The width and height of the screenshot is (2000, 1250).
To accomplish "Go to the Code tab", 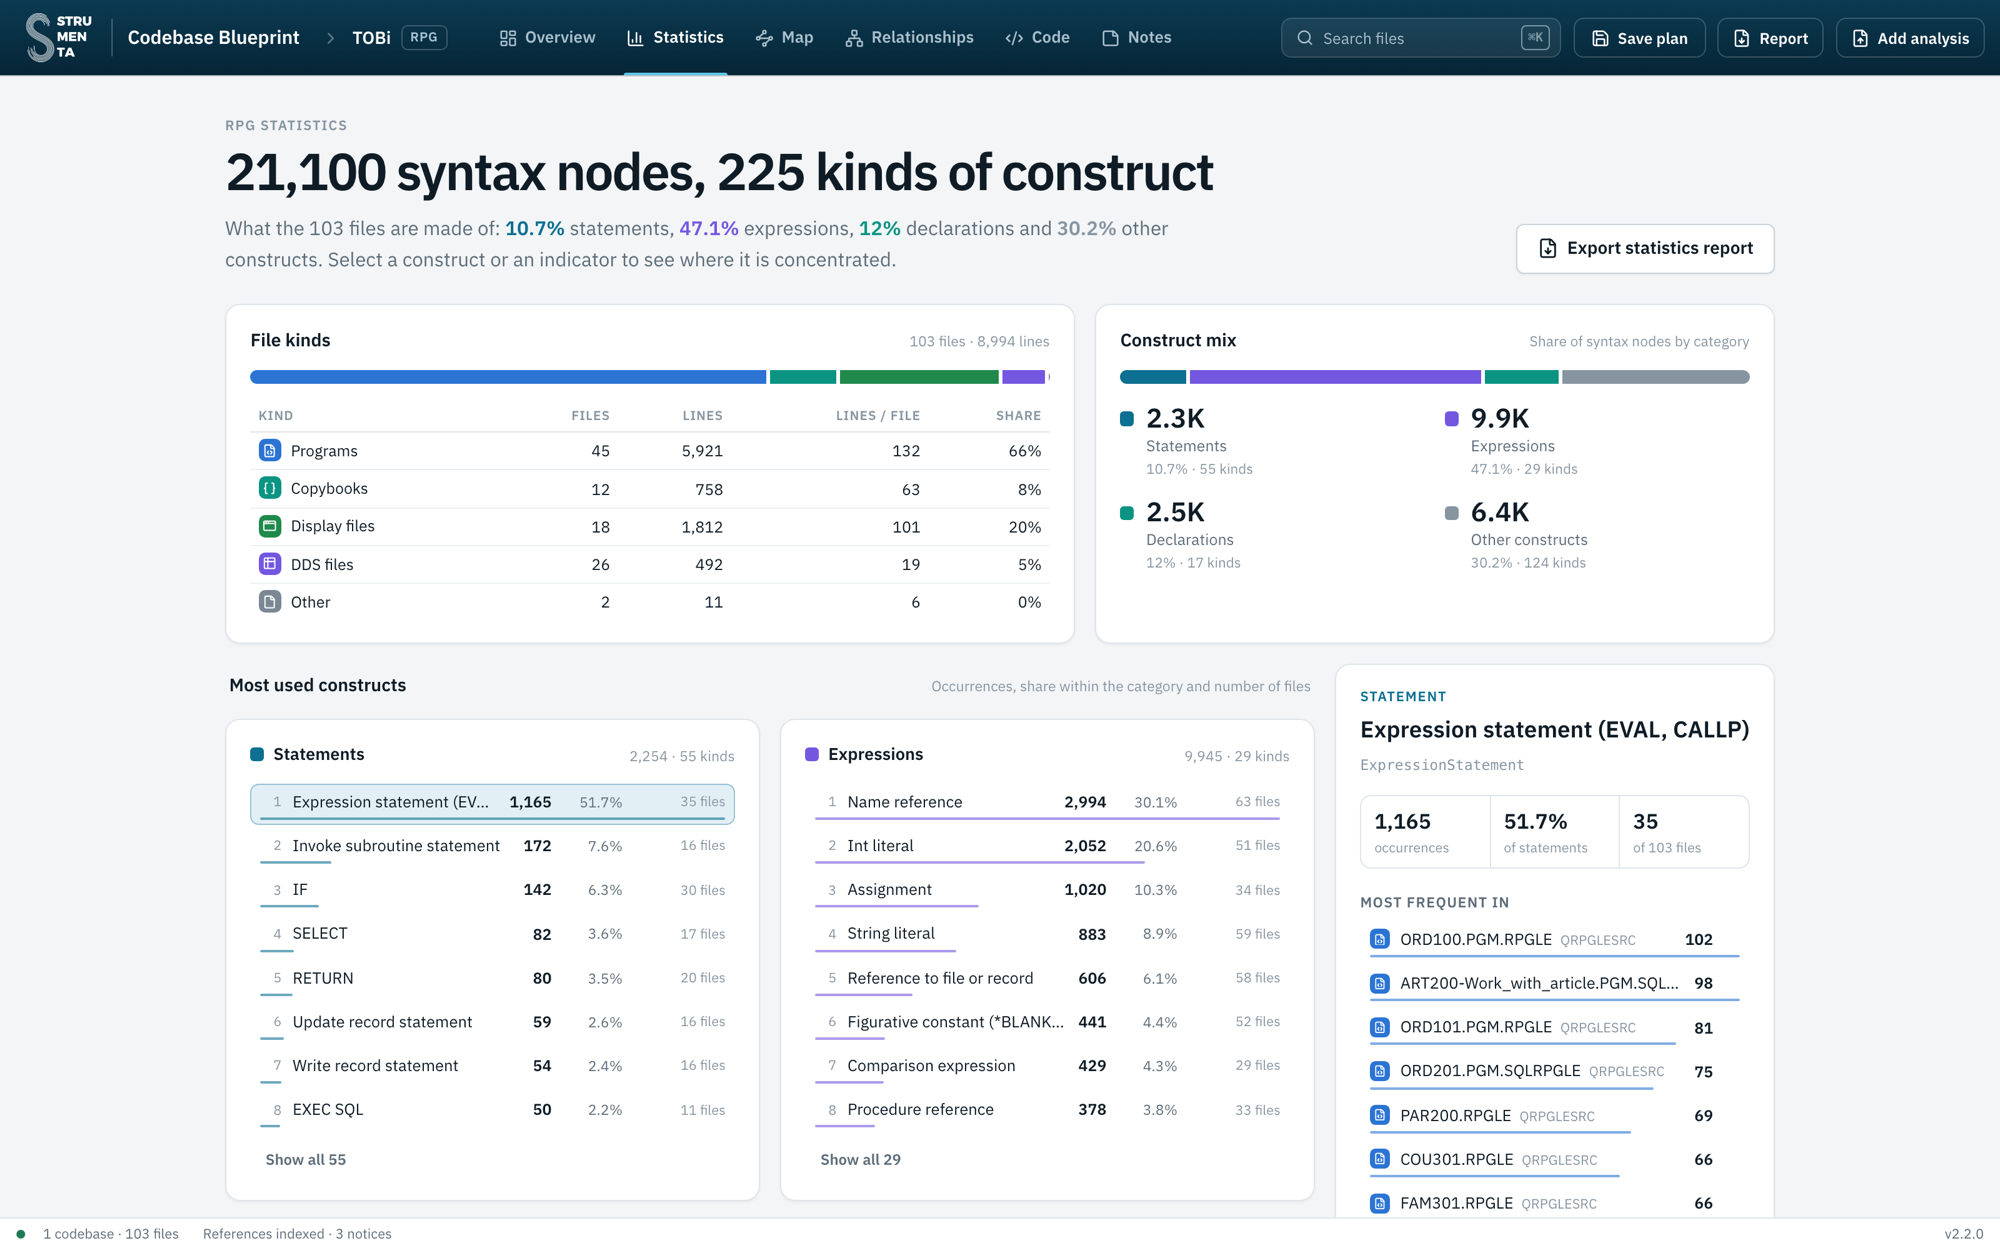I will click(x=1038, y=38).
